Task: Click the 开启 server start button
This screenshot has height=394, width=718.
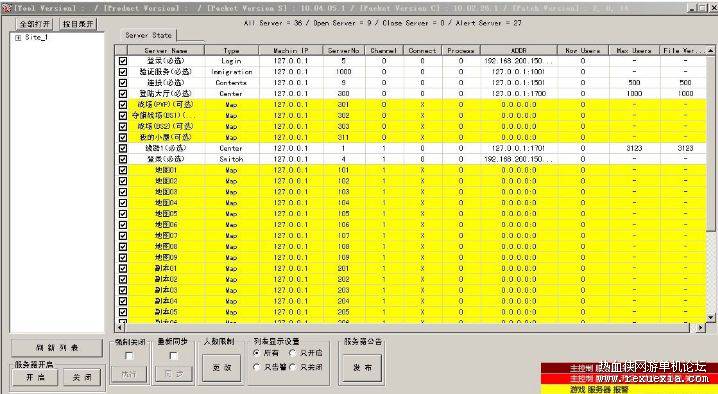Action: 35,378
